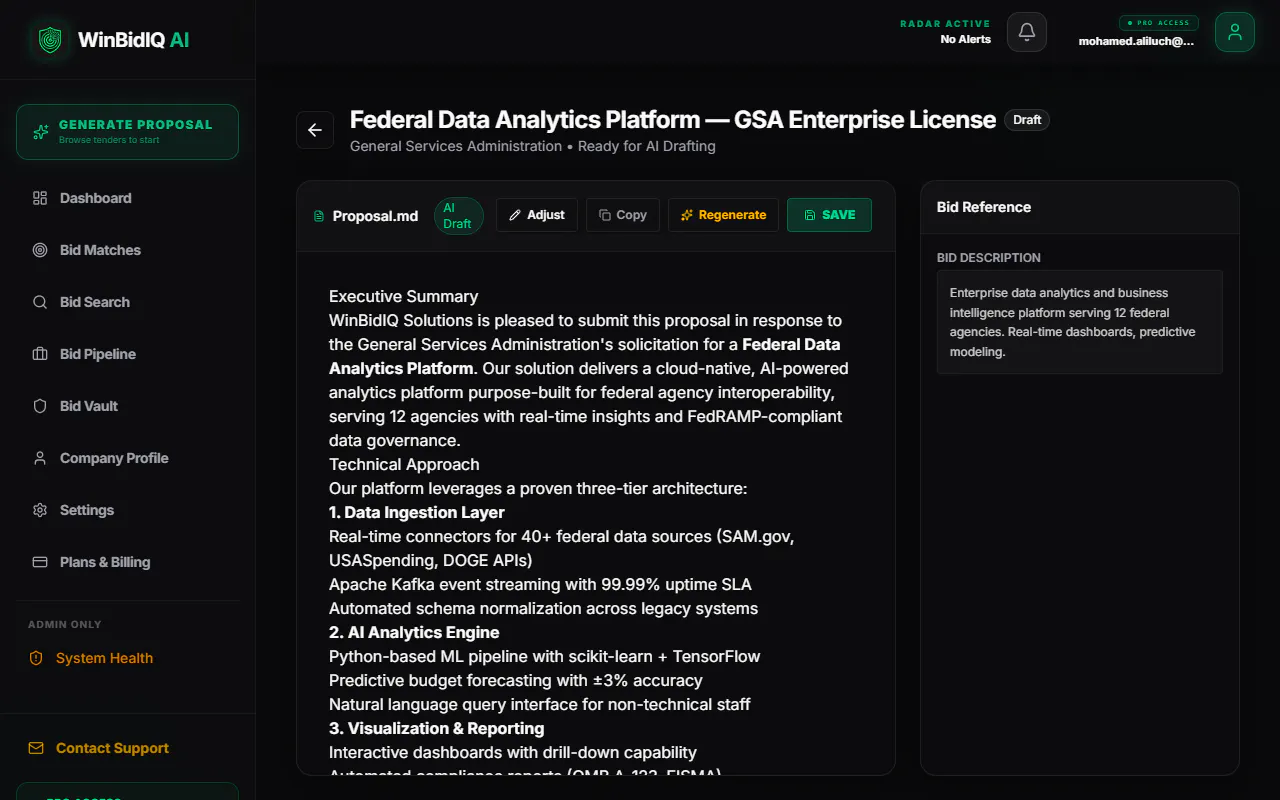Click the No Alerts text
This screenshot has width=1280, height=800.
coord(966,39)
